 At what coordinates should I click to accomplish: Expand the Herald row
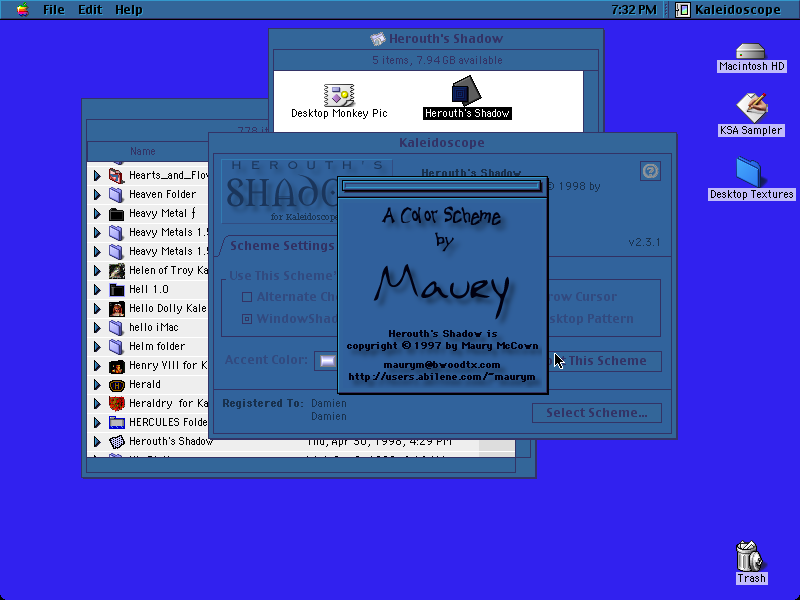tap(97, 384)
